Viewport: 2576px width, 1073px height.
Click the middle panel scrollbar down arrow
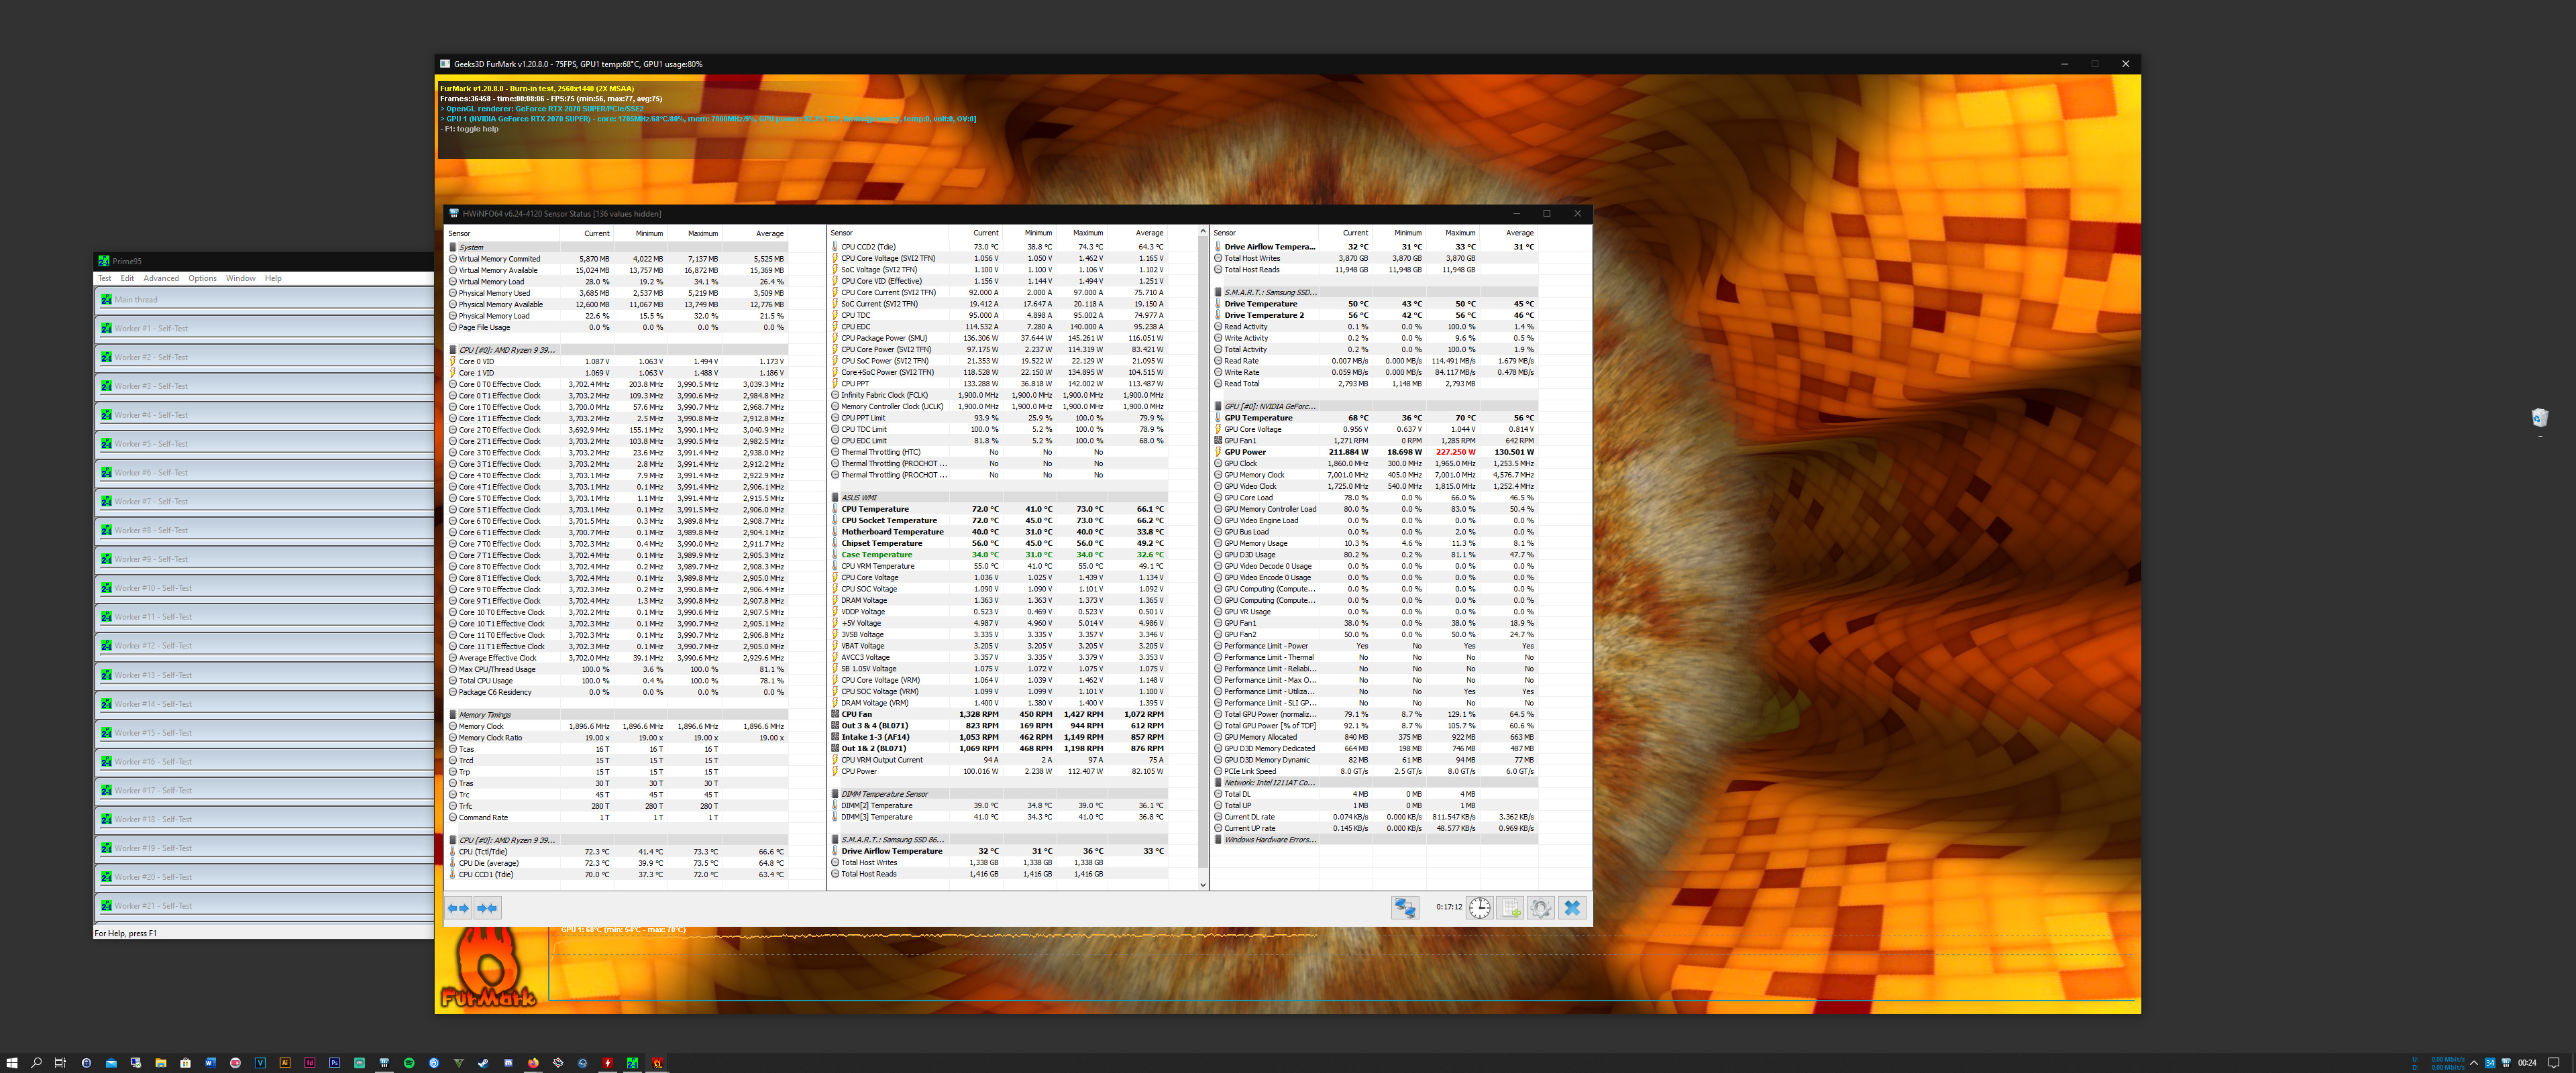coord(1202,885)
